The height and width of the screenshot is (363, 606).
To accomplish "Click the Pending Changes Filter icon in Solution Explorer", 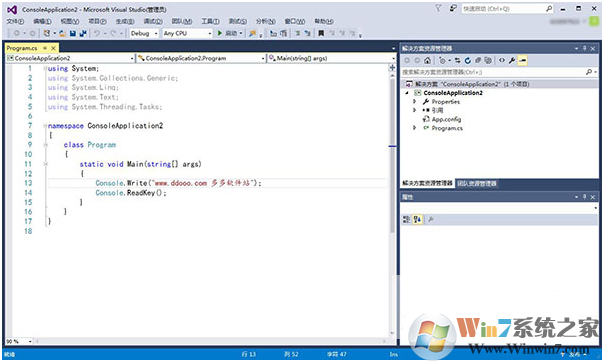I will [443, 61].
